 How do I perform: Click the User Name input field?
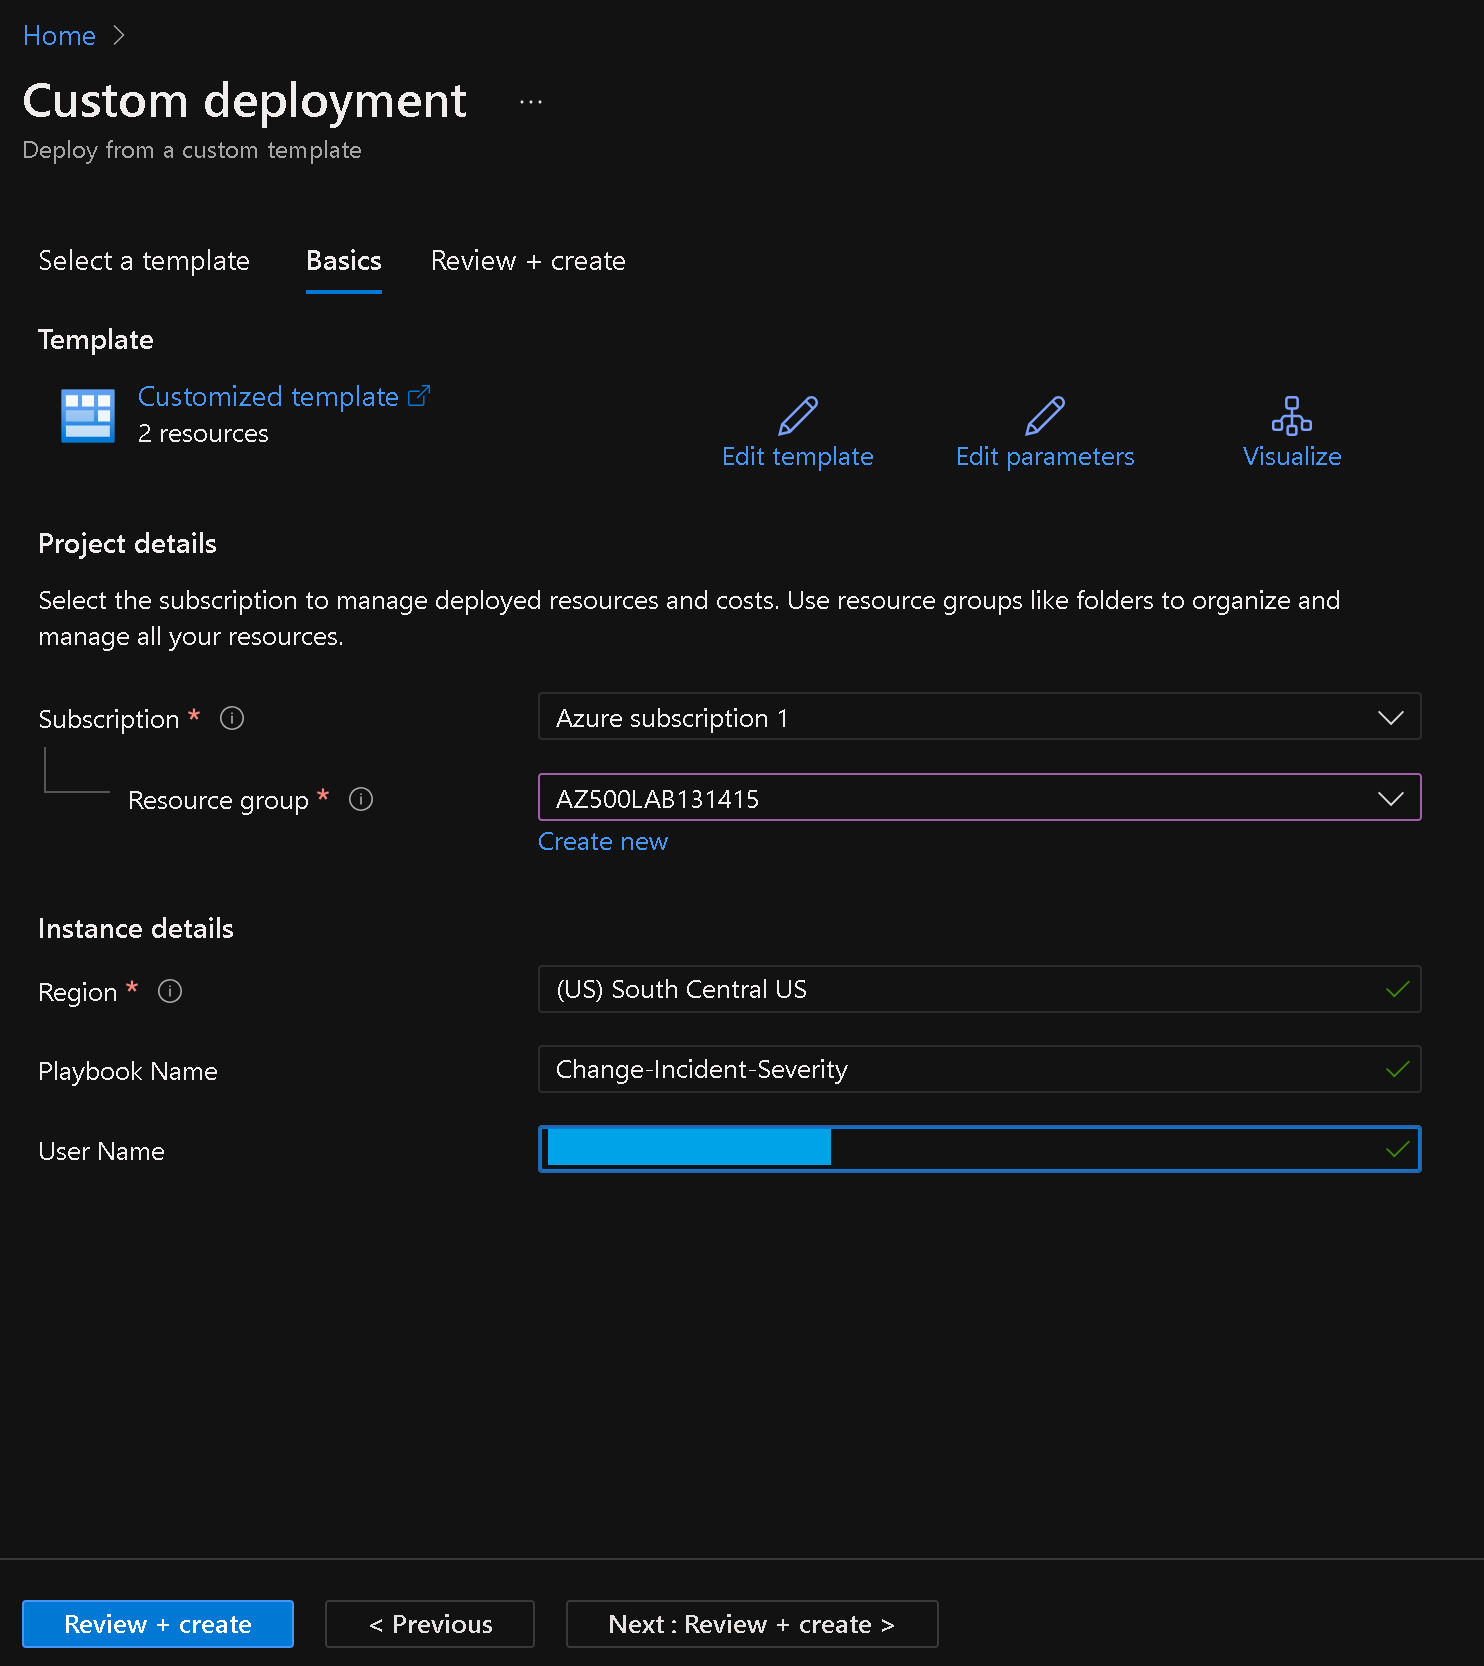979,1149
